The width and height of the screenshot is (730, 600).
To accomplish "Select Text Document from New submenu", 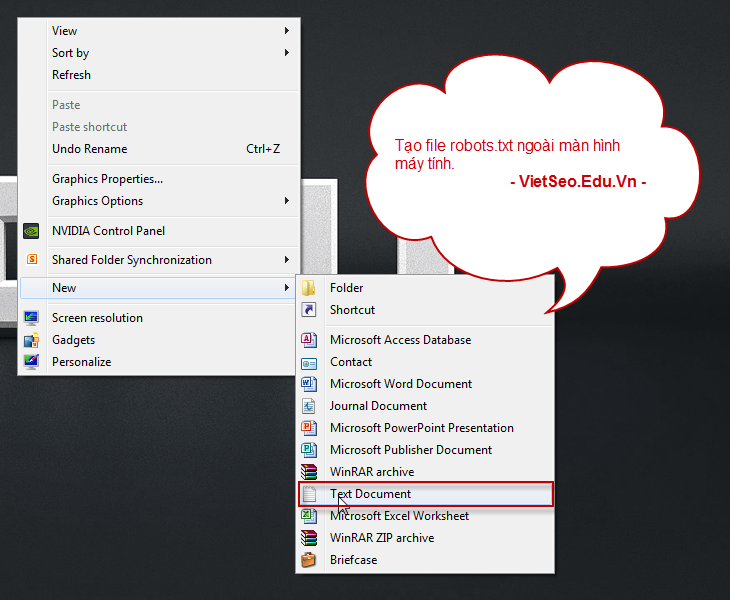I will [371, 494].
